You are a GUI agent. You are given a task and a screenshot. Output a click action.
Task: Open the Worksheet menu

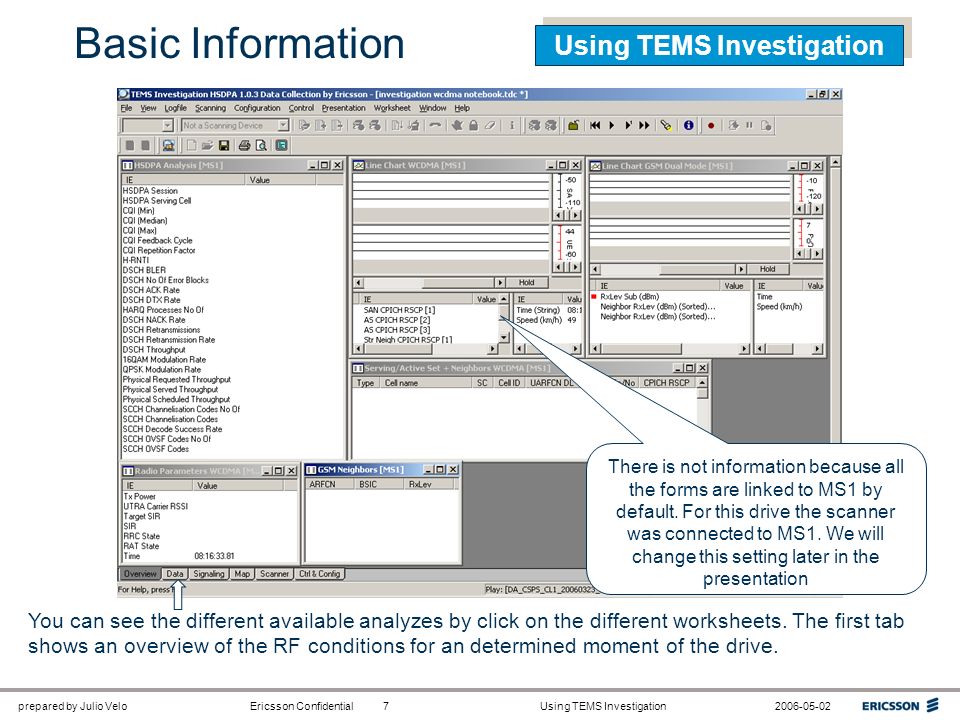click(x=392, y=108)
